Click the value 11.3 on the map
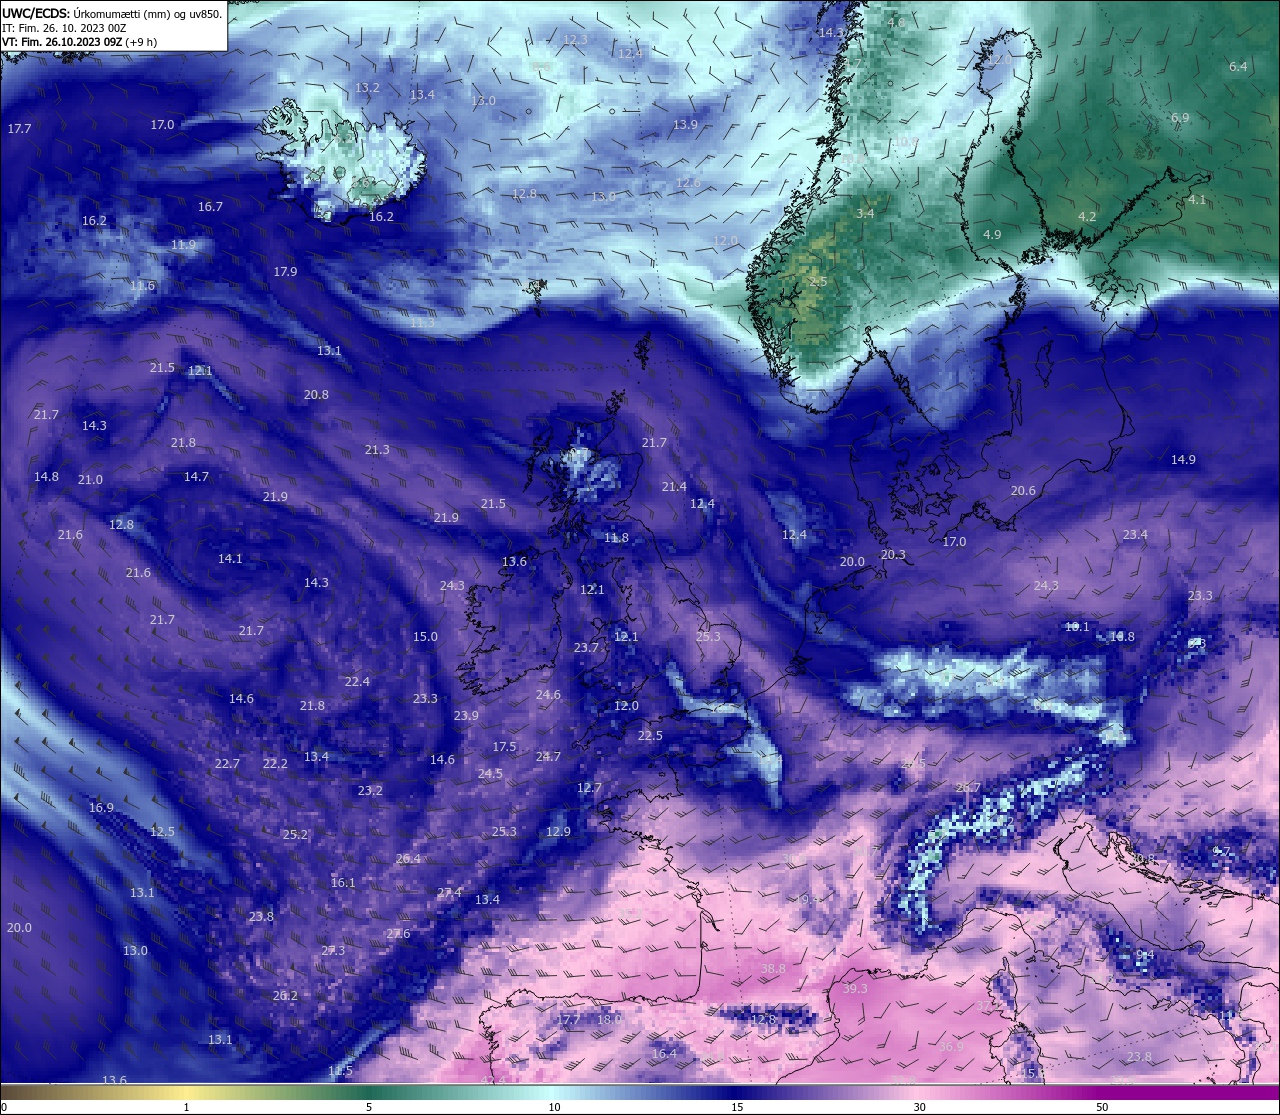 click(422, 323)
